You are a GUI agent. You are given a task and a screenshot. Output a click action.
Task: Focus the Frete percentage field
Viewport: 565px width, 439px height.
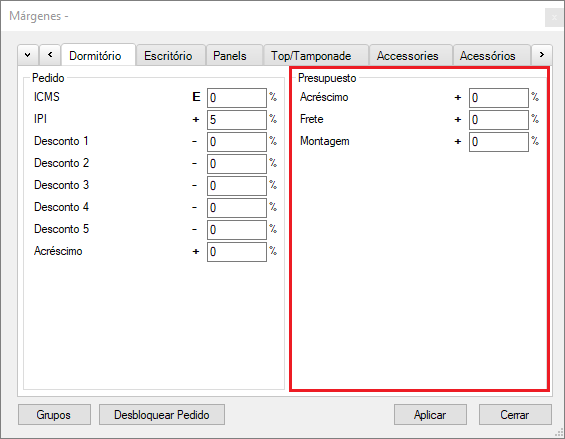[499, 120]
